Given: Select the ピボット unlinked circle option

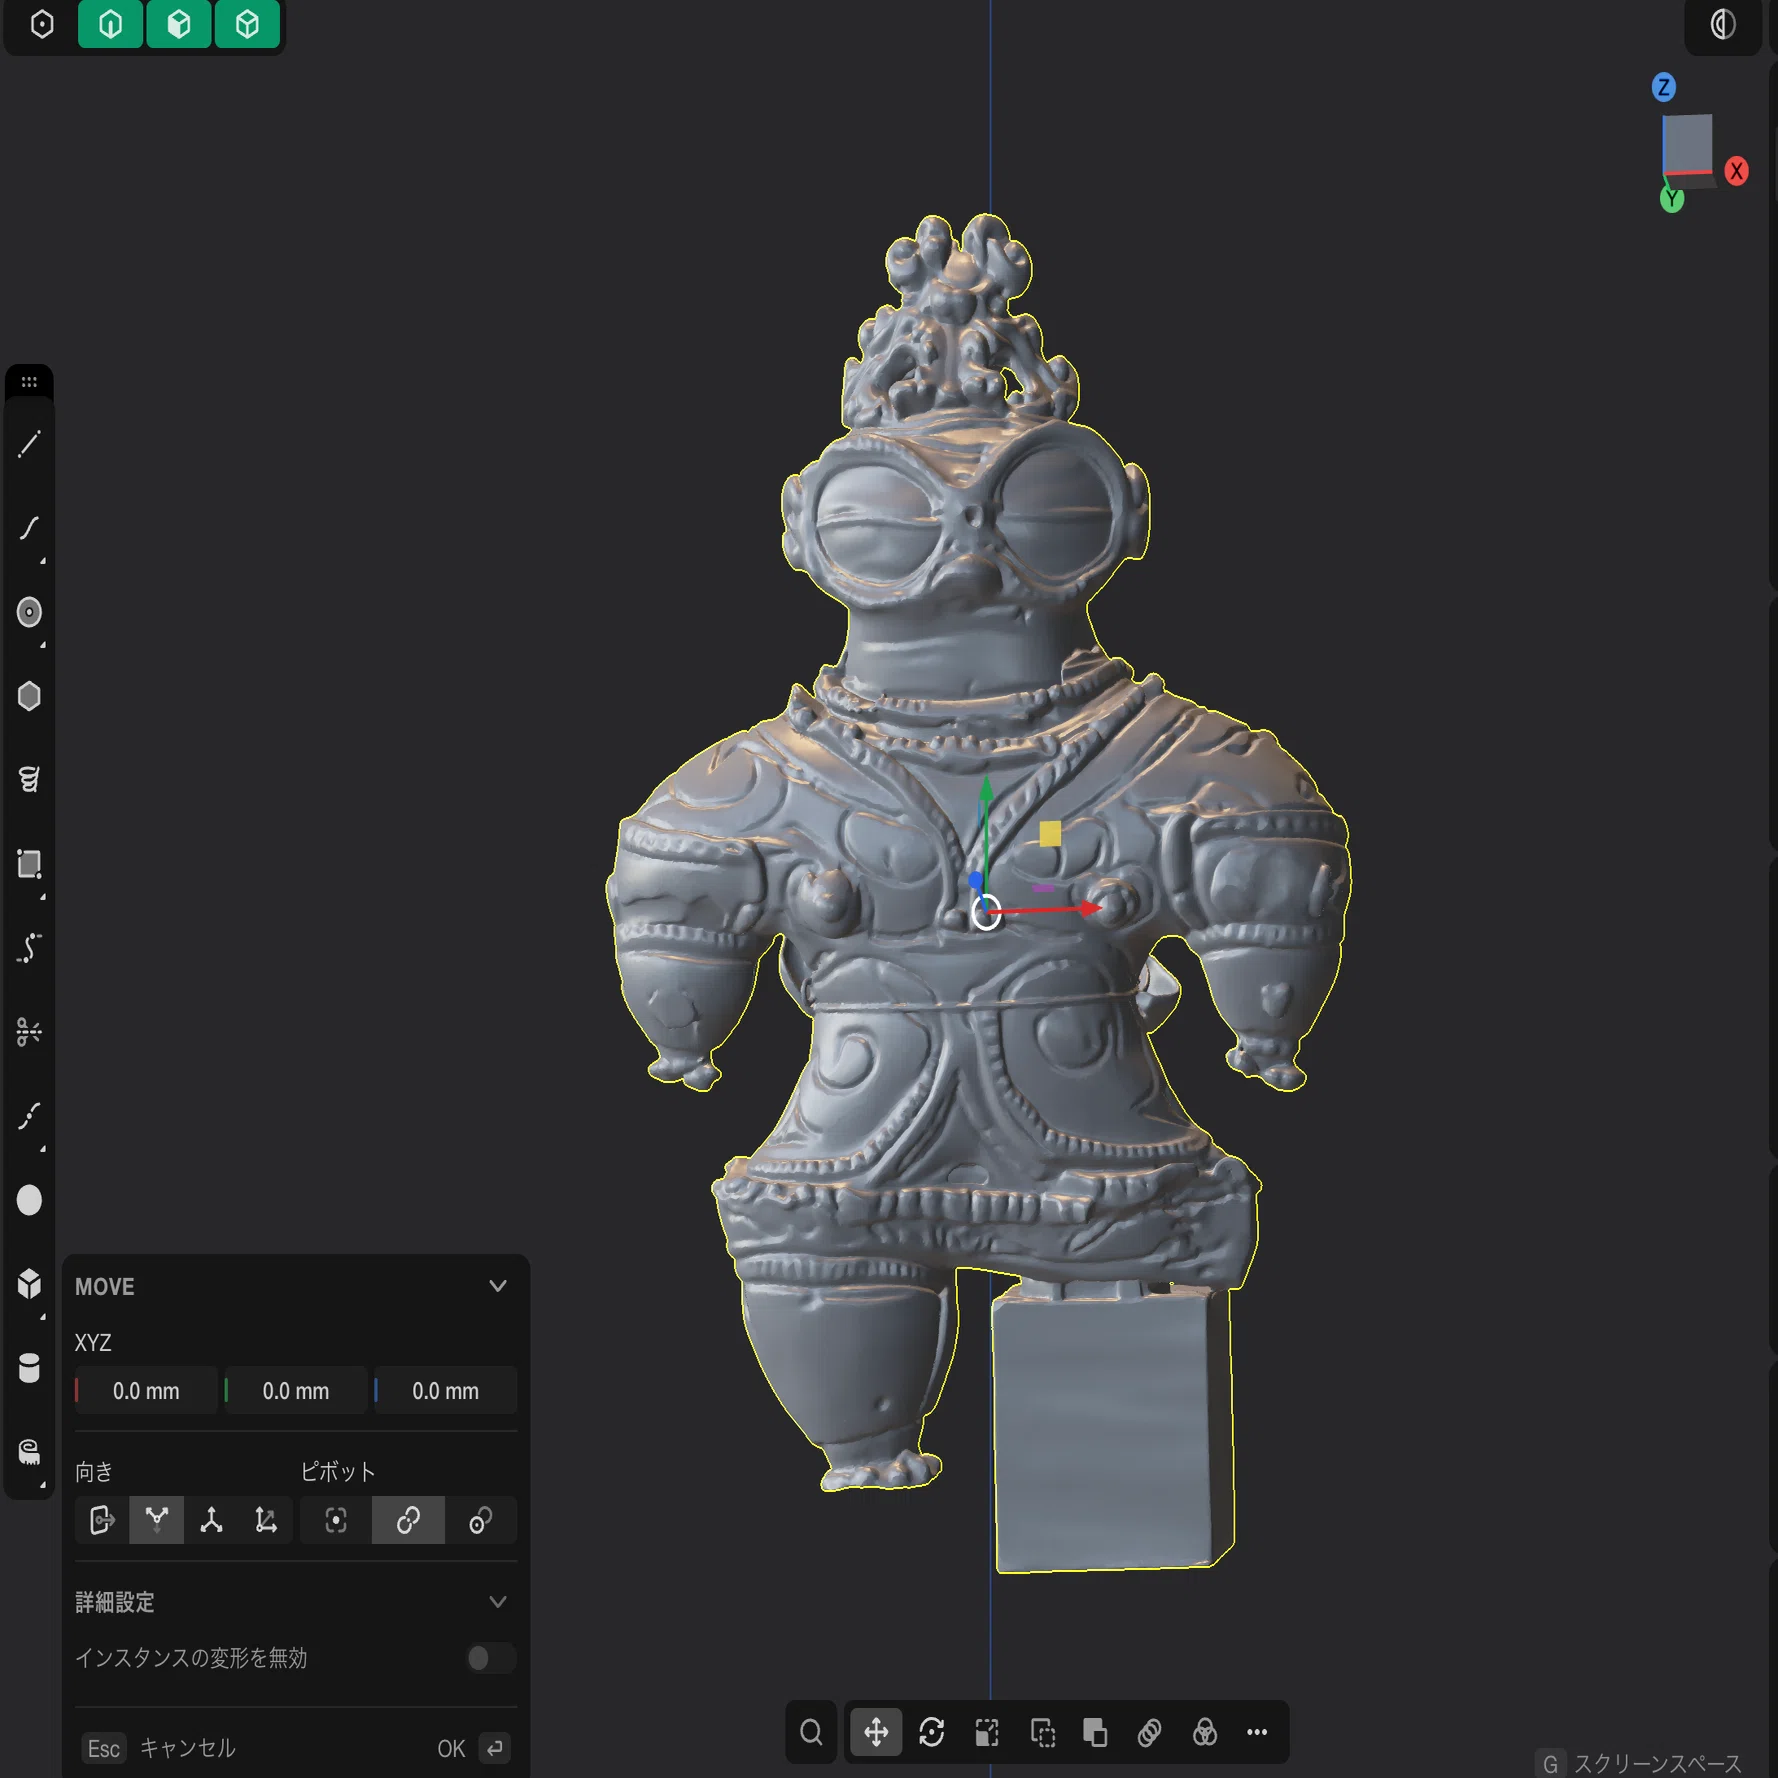Looking at the screenshot, I should click(480, 1520).
